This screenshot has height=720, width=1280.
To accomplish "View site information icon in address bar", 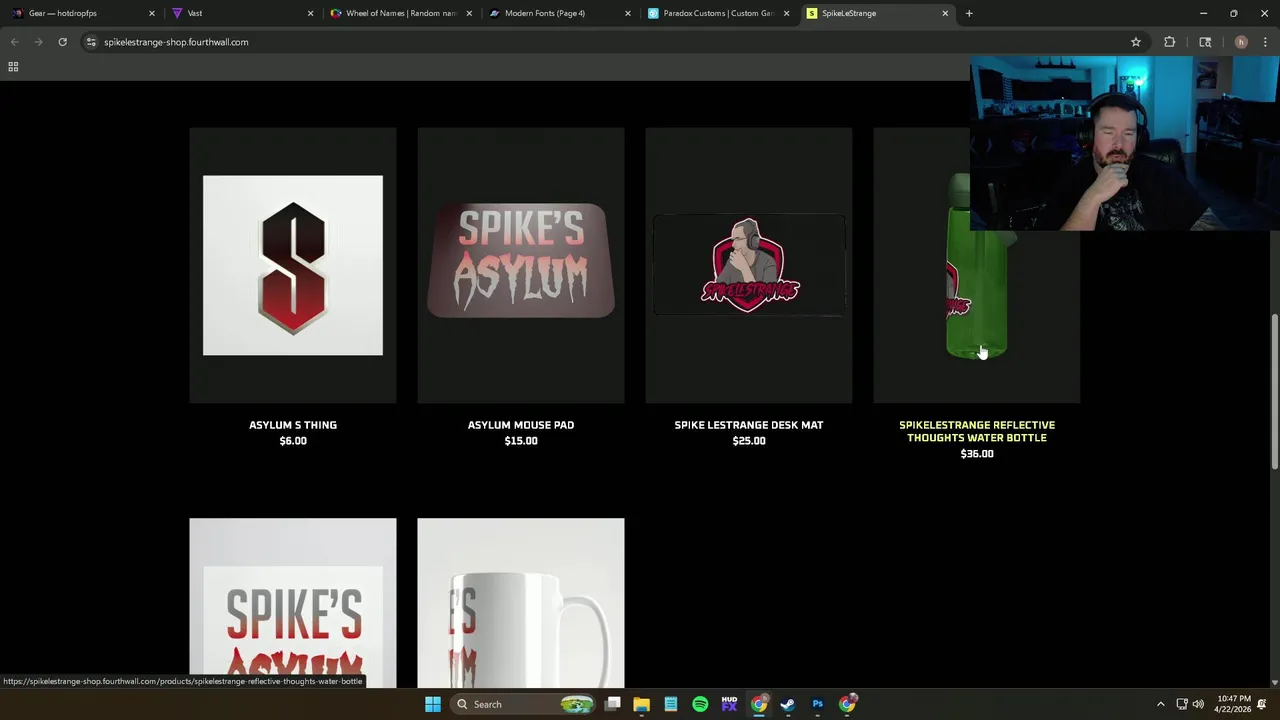I will tap(91, 42).
